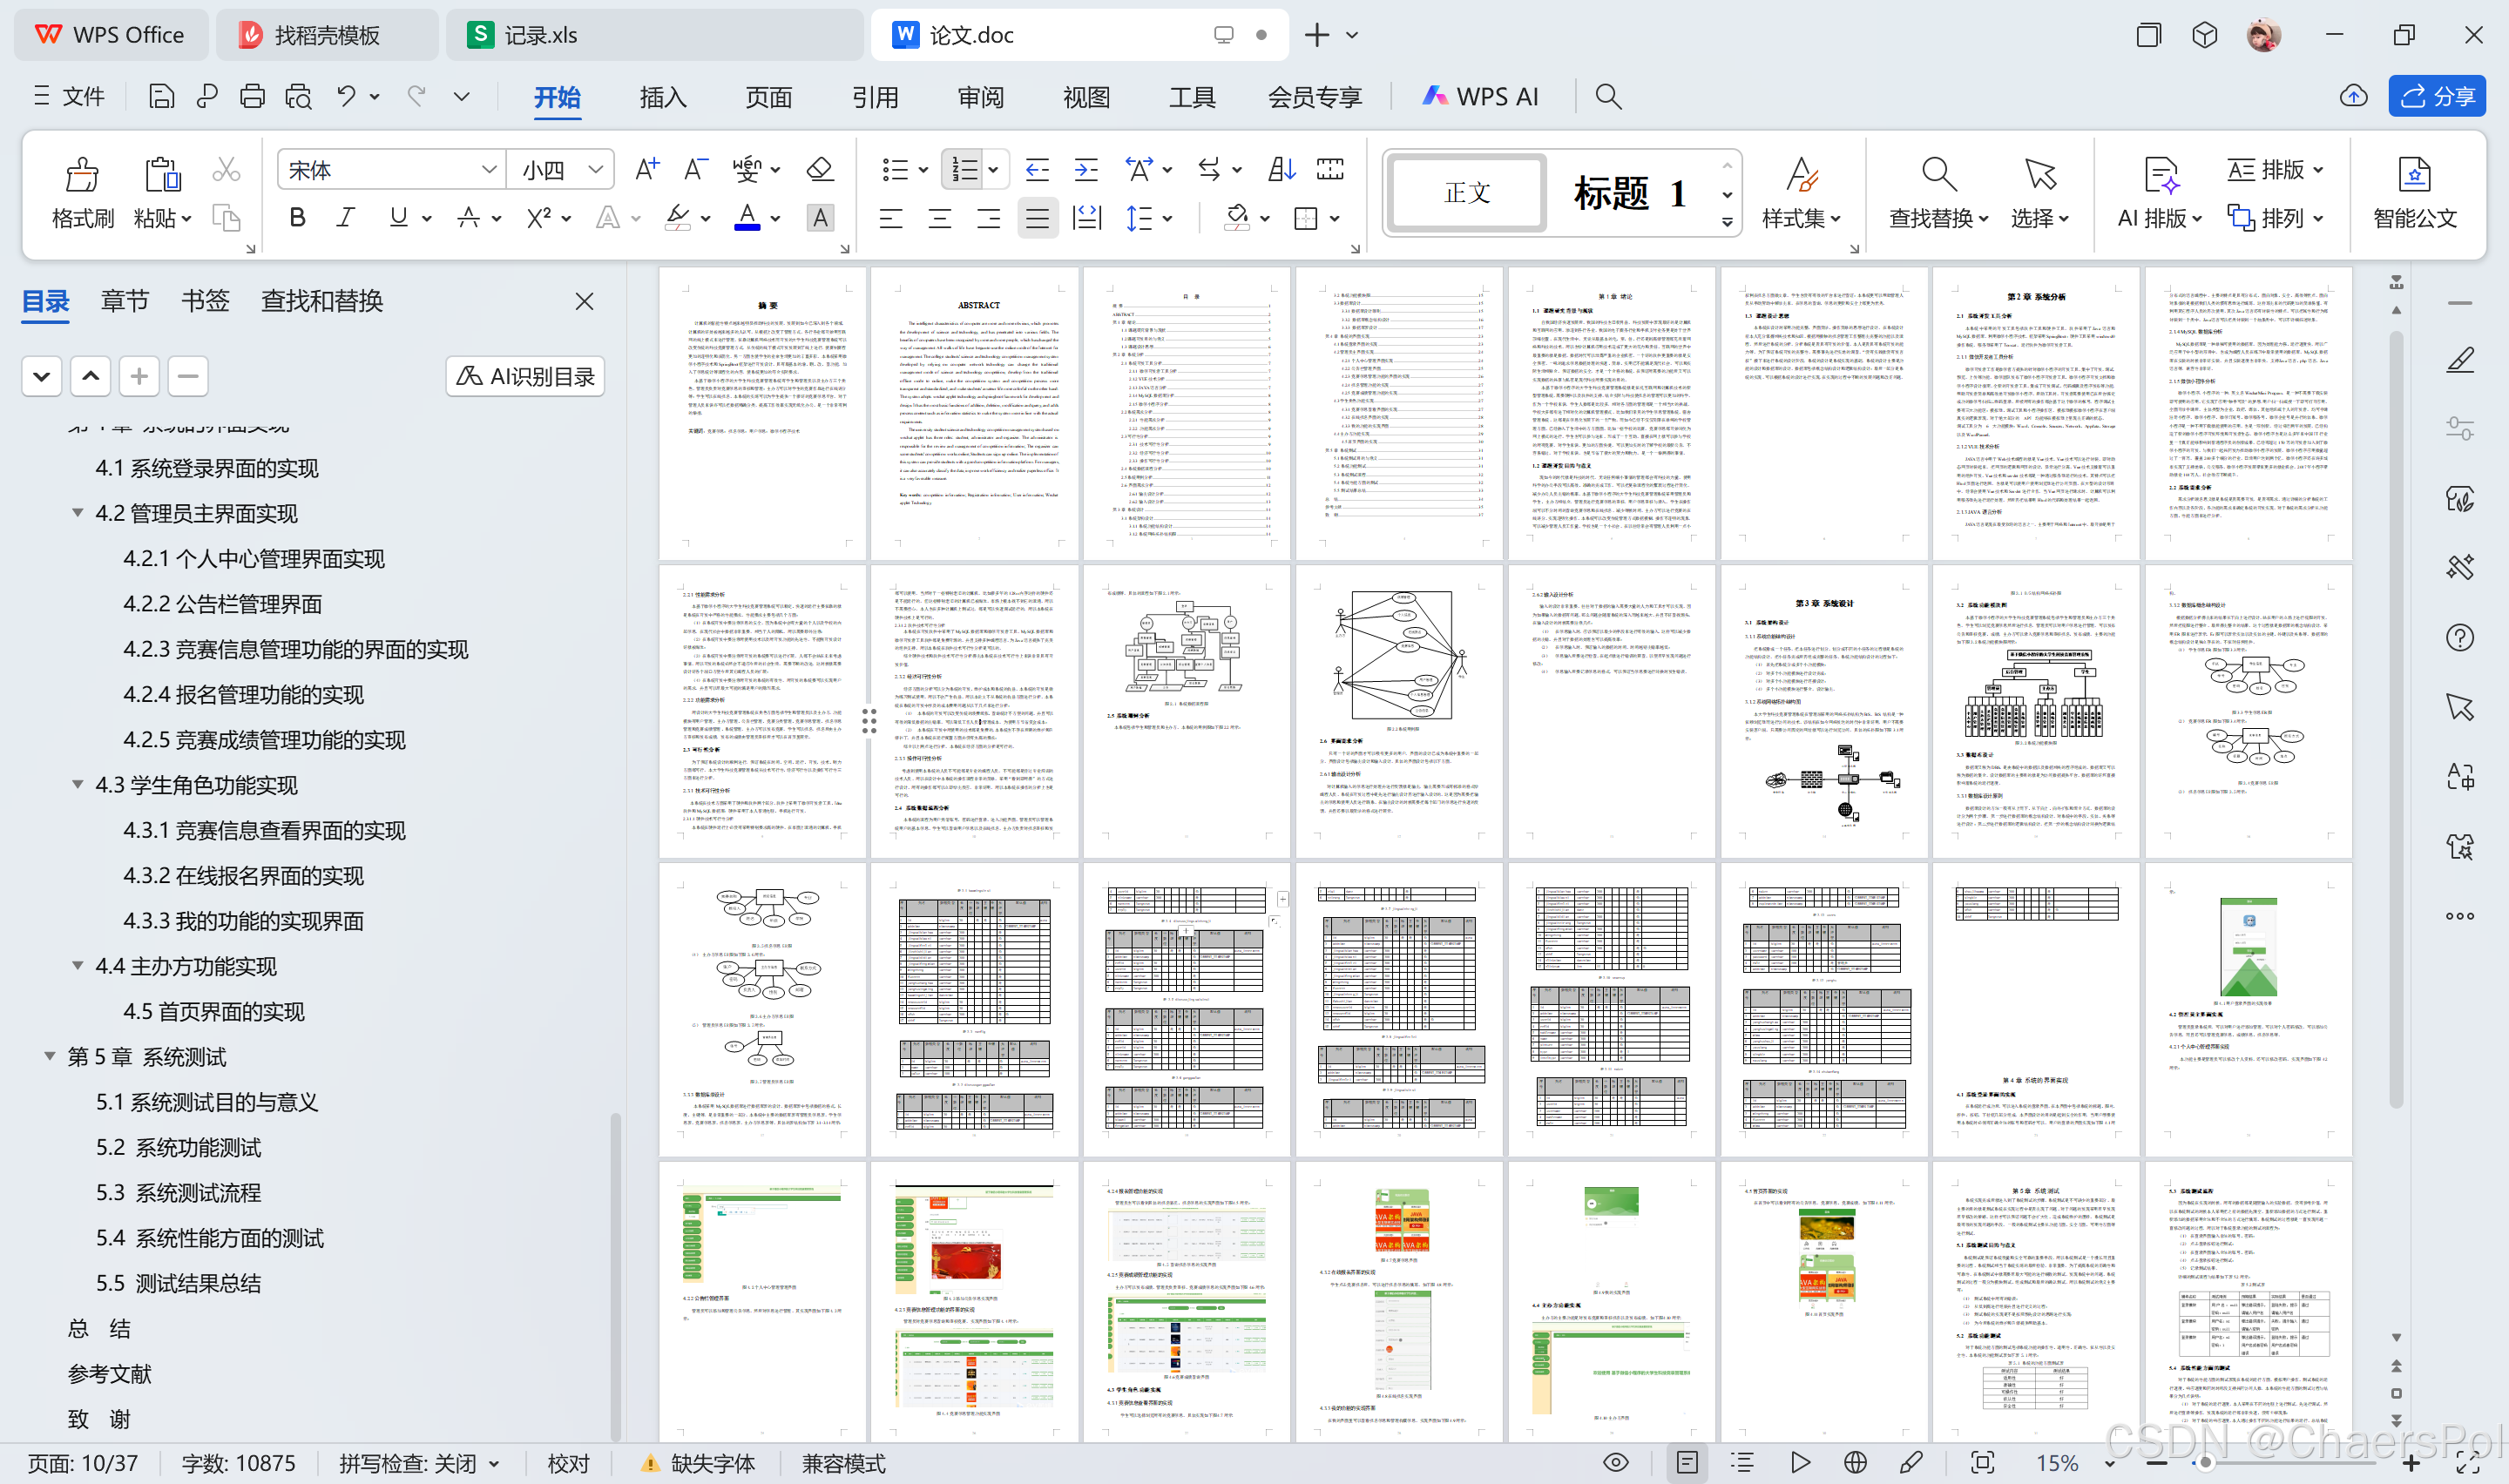The image size is (2509, 1484).
Task: Click the Increase indent icon
Action: tap(1086, 170)
